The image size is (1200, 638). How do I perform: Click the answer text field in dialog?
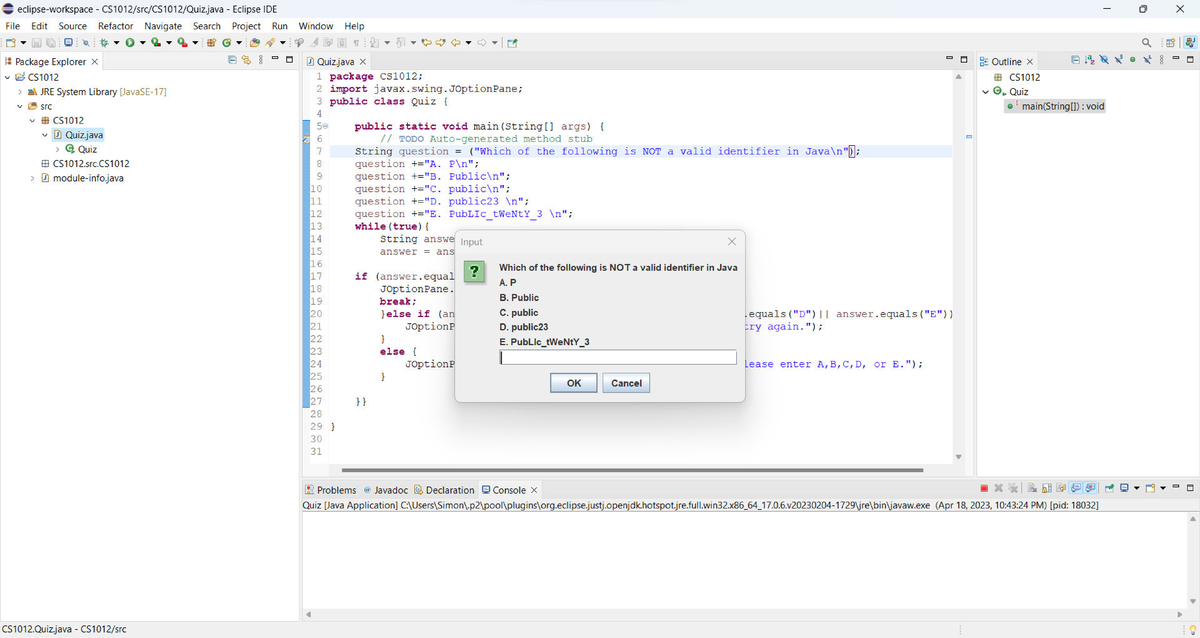point(618,358)
